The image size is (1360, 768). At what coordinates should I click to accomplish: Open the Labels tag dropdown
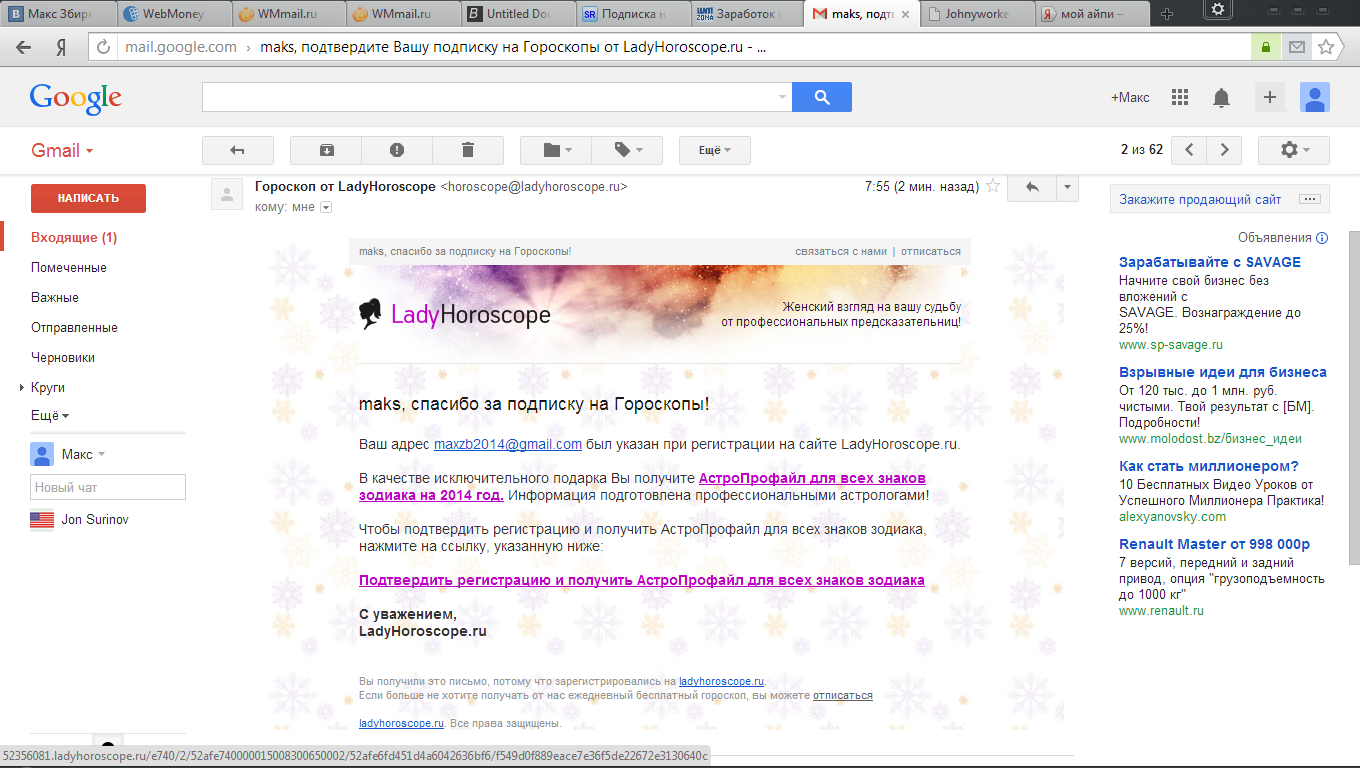(x=627, y=150)
